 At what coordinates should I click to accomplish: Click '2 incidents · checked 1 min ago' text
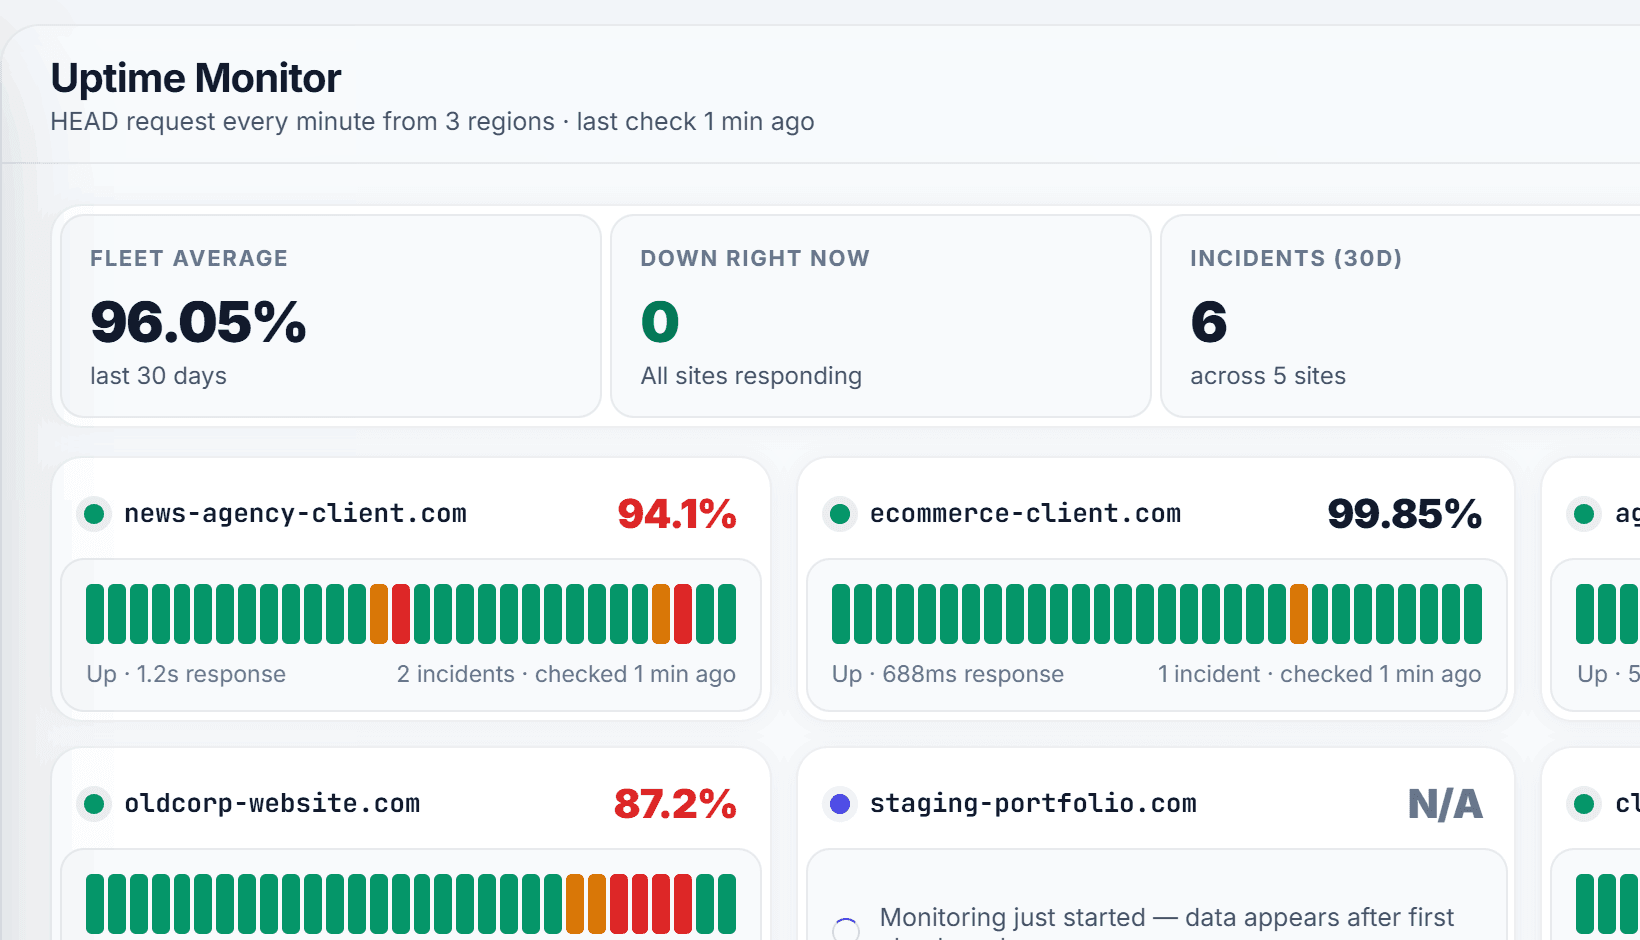click(566, 674)
